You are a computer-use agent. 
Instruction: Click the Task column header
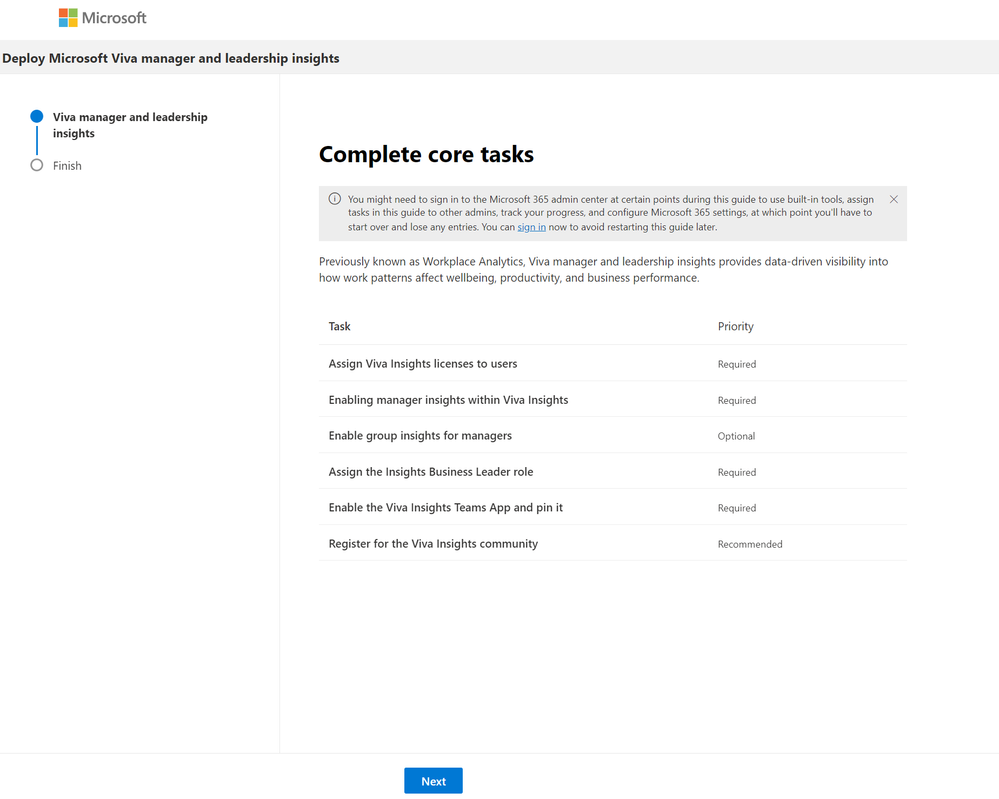[x=340, y=326]
